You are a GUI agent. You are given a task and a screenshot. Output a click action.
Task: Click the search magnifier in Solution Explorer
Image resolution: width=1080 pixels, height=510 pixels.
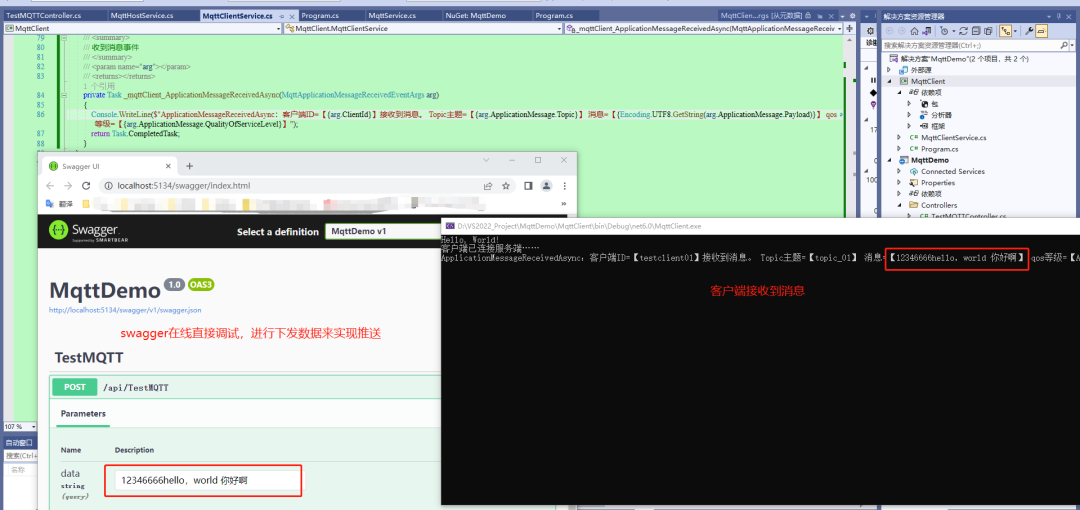pos(1064,45)
